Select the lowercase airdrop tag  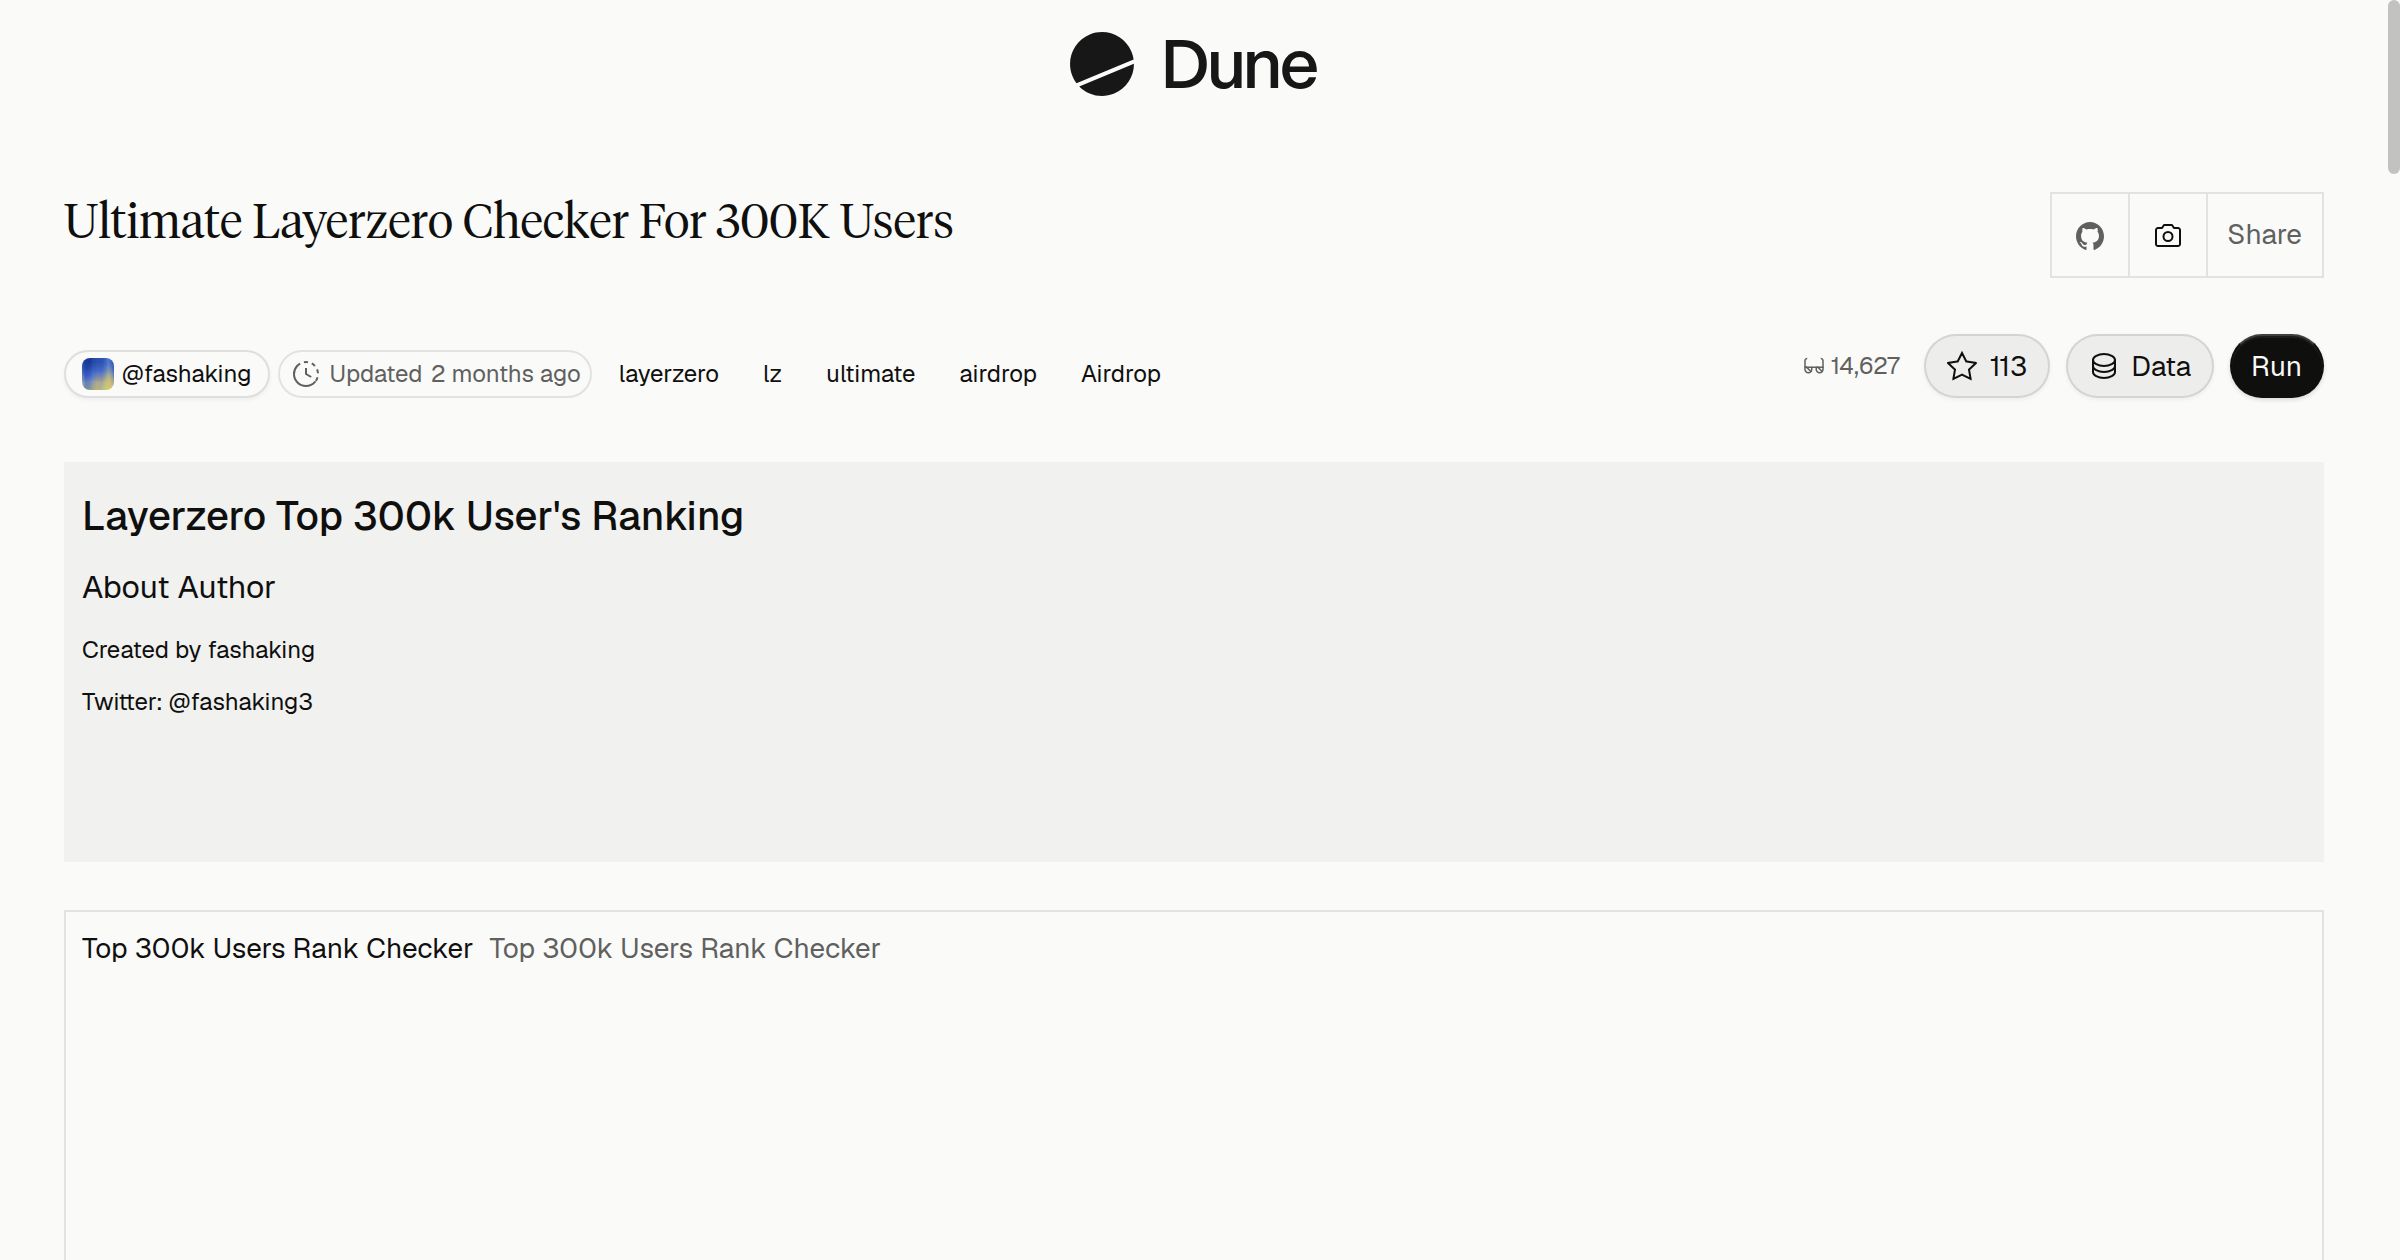[x=998, y=374]
